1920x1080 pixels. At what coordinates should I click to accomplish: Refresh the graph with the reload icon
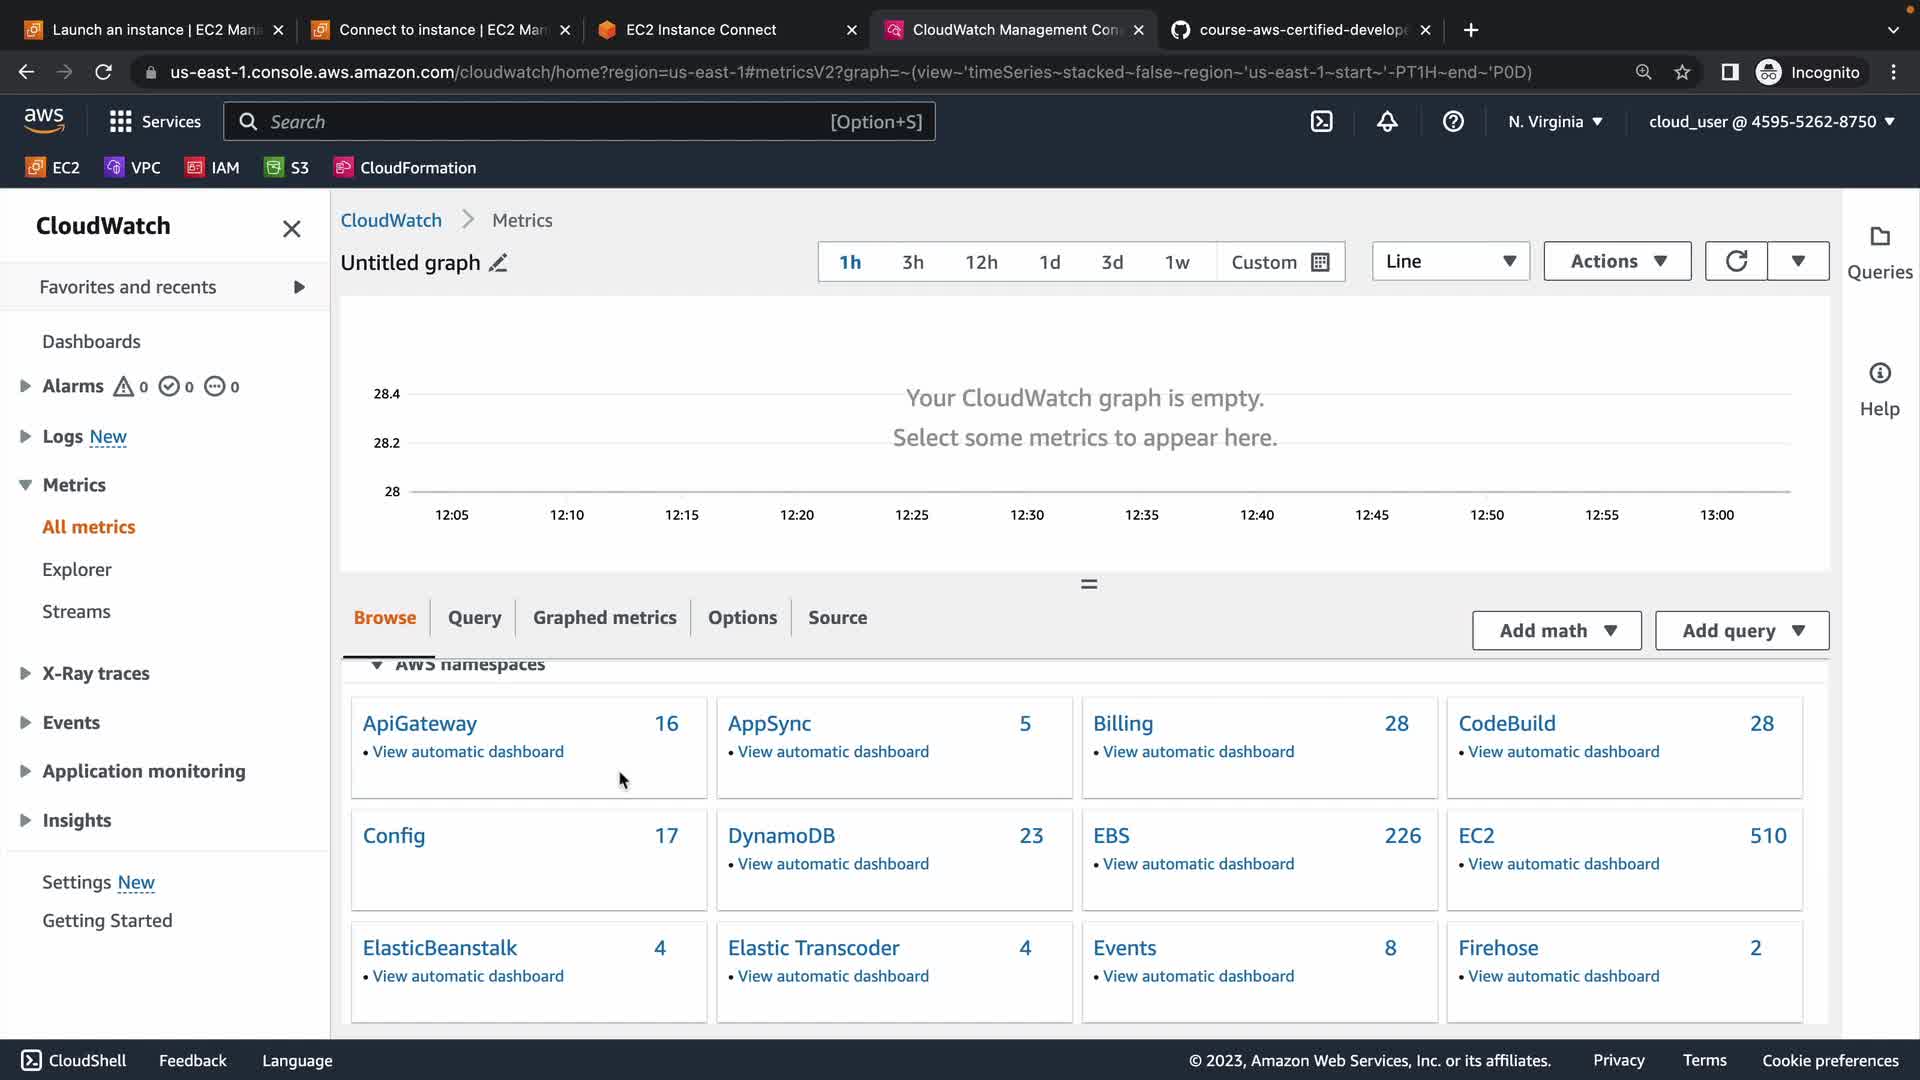[1736, 261]
